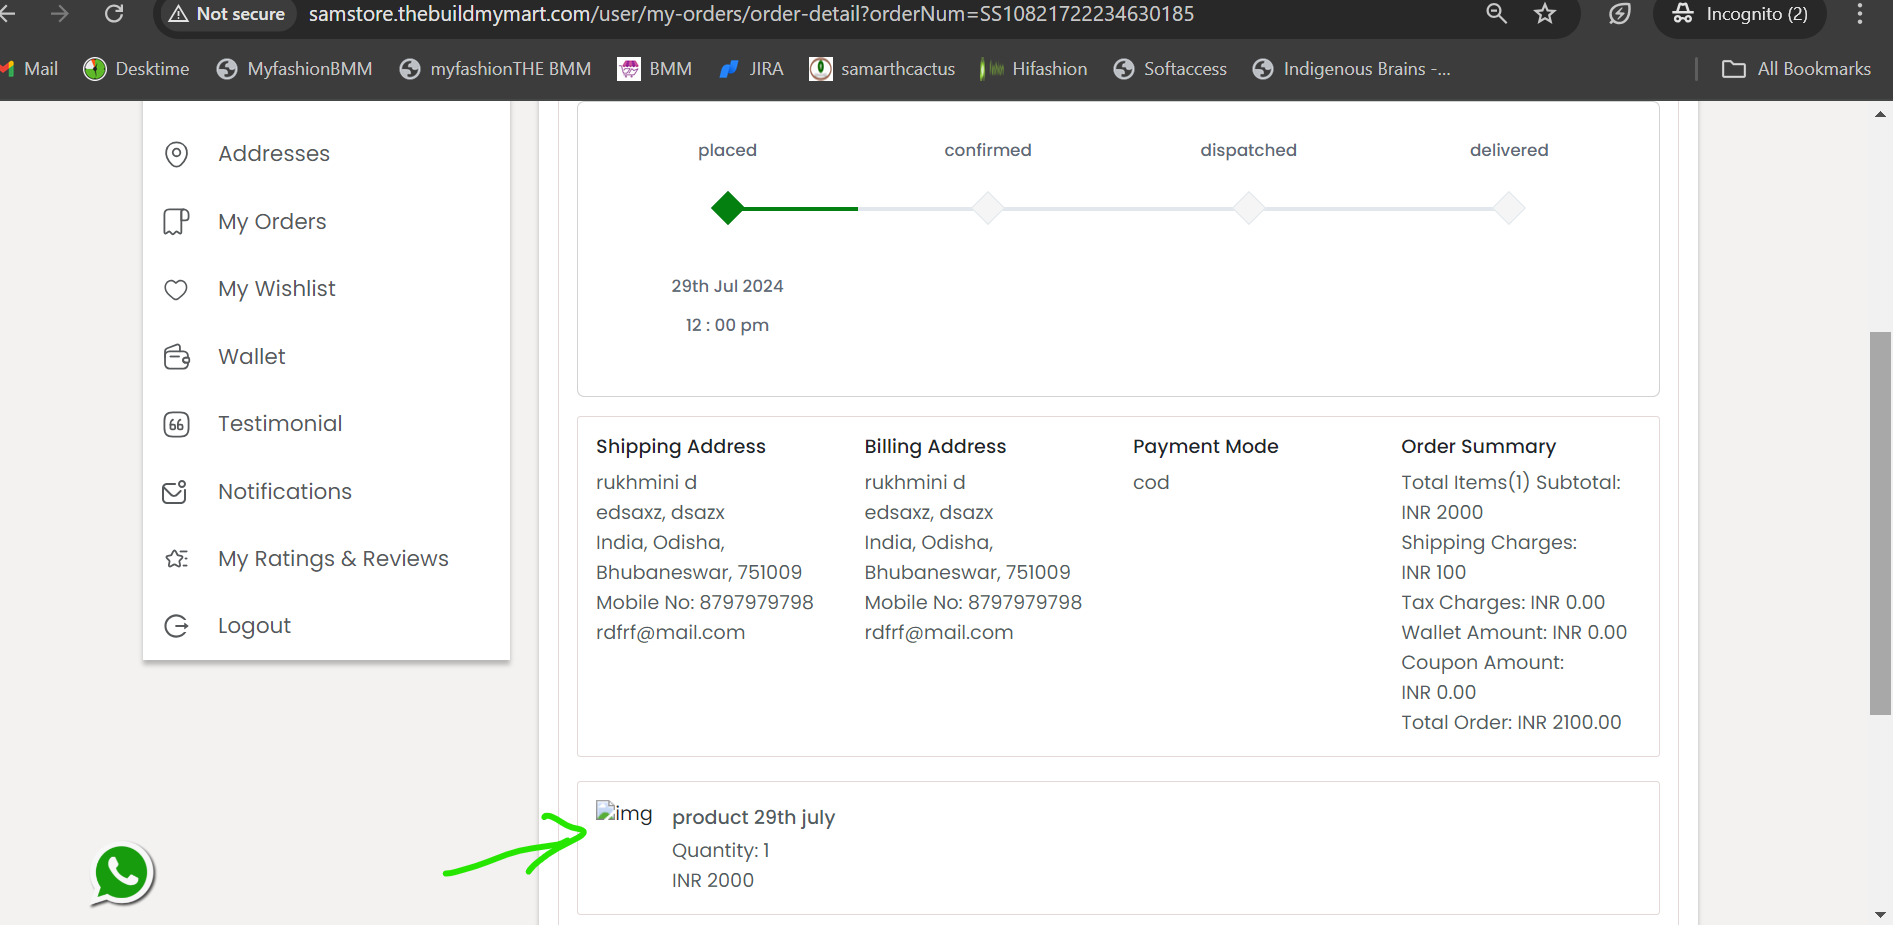
Task: Open the myfashionTHE BMM bookmark
Action: coord(495,69)
